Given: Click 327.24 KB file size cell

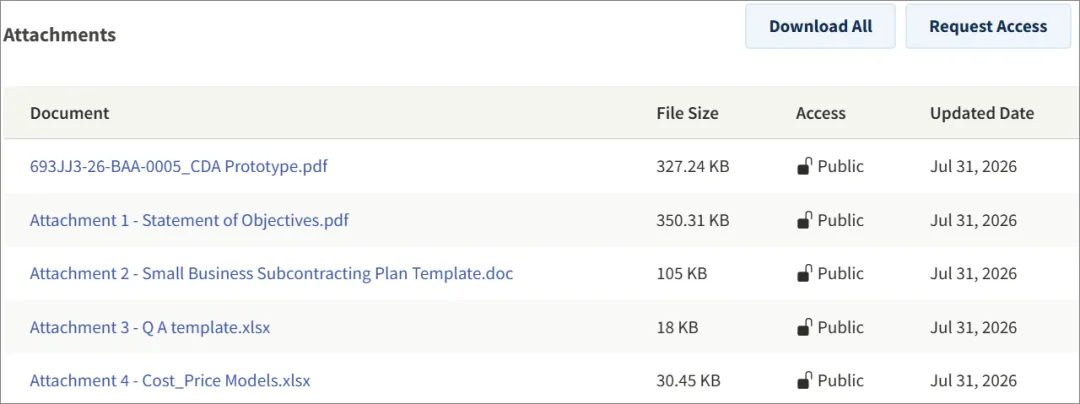Looking at the screenshot, I should point(693,167).
